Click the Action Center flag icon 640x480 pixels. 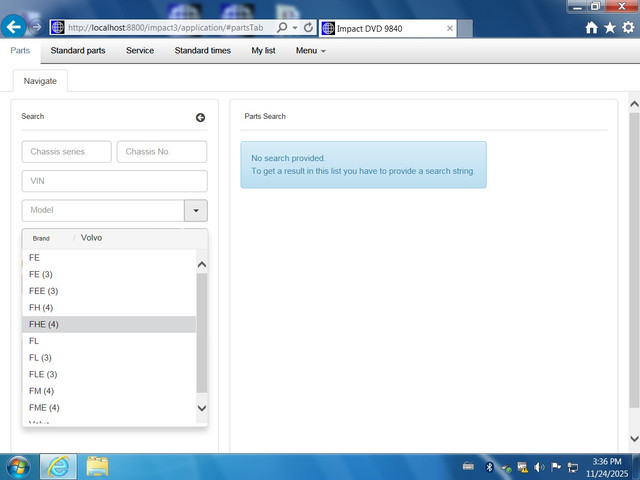(x=556, y=467)
